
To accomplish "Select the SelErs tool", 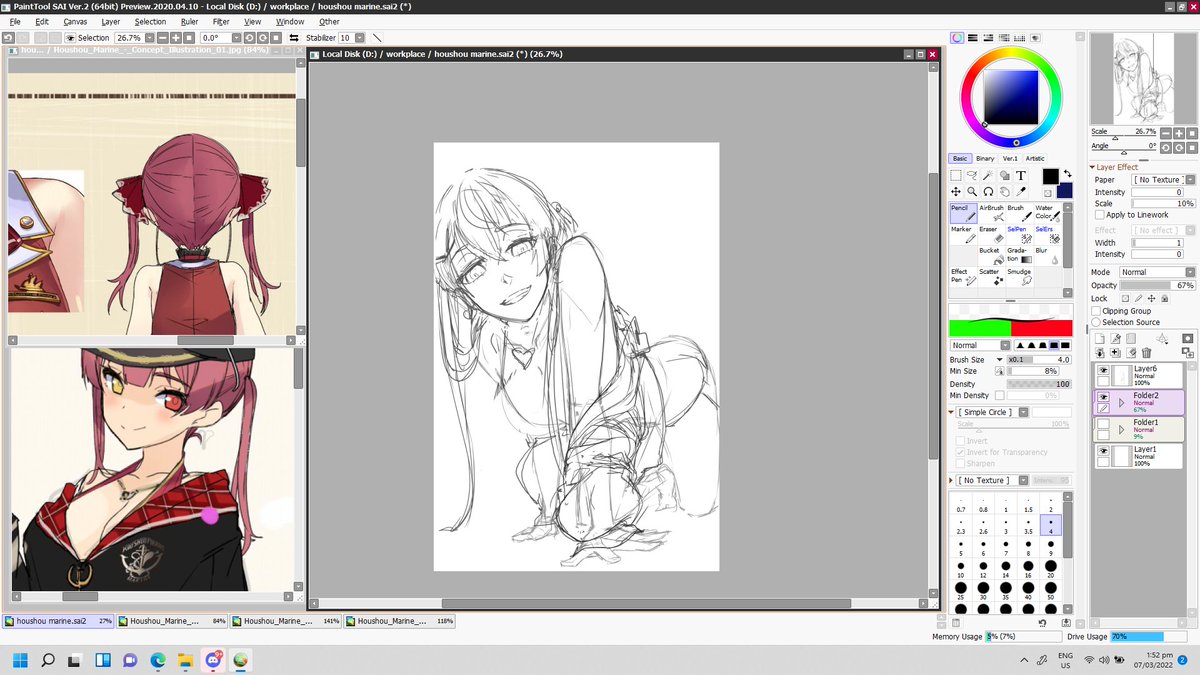I will coord(1046,235).
